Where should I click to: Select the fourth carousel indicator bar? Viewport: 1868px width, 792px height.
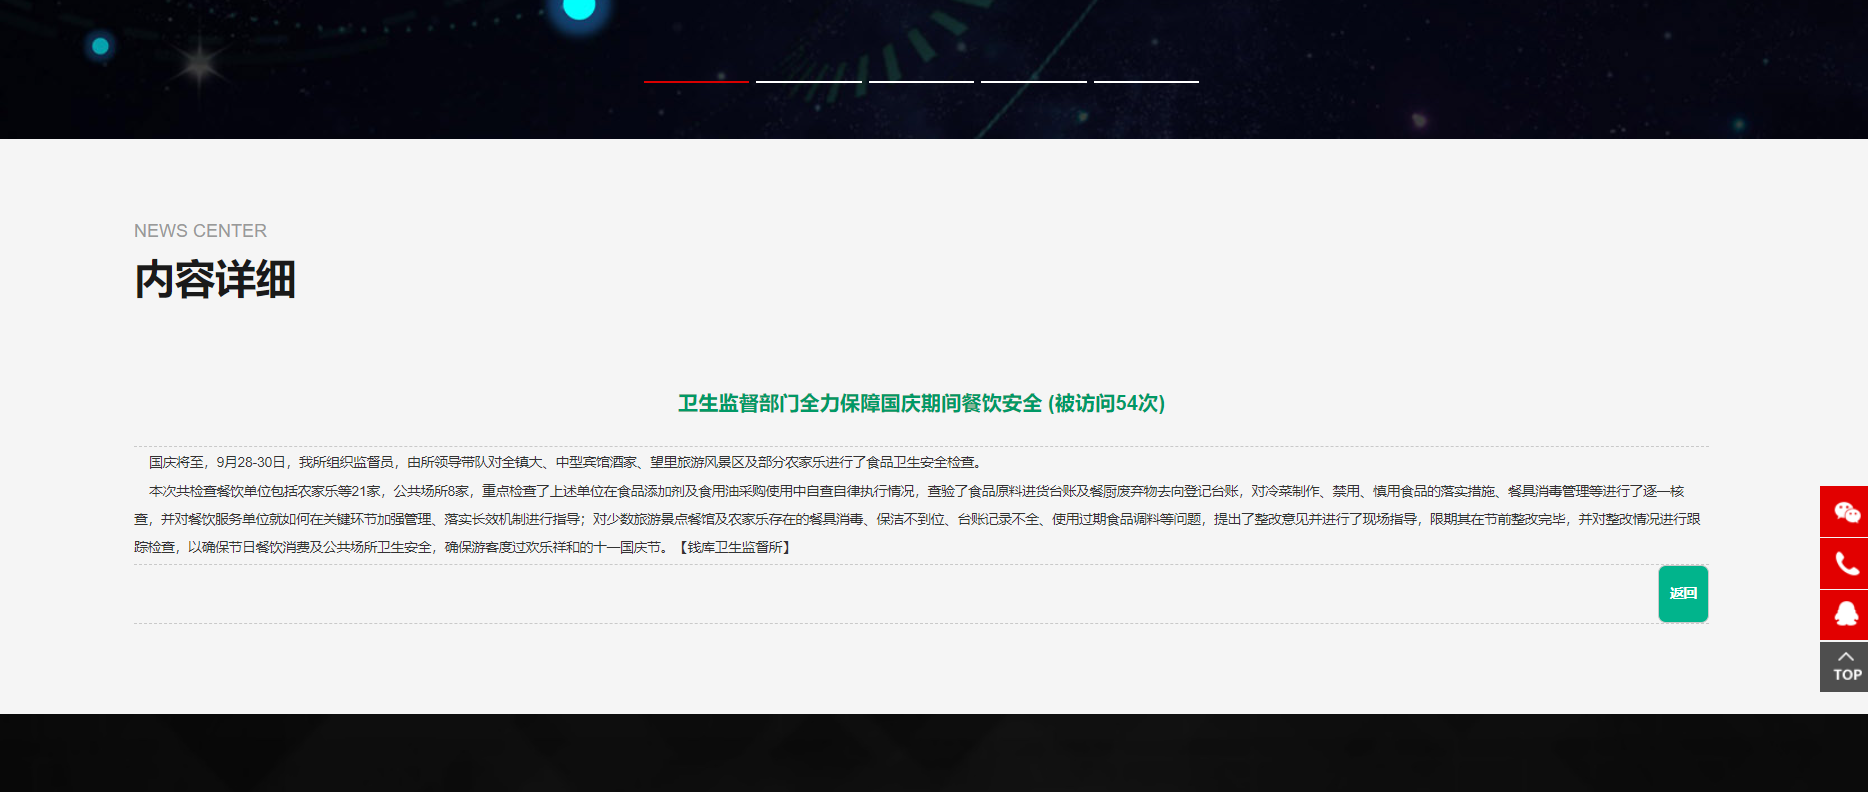coord(1033,81)
